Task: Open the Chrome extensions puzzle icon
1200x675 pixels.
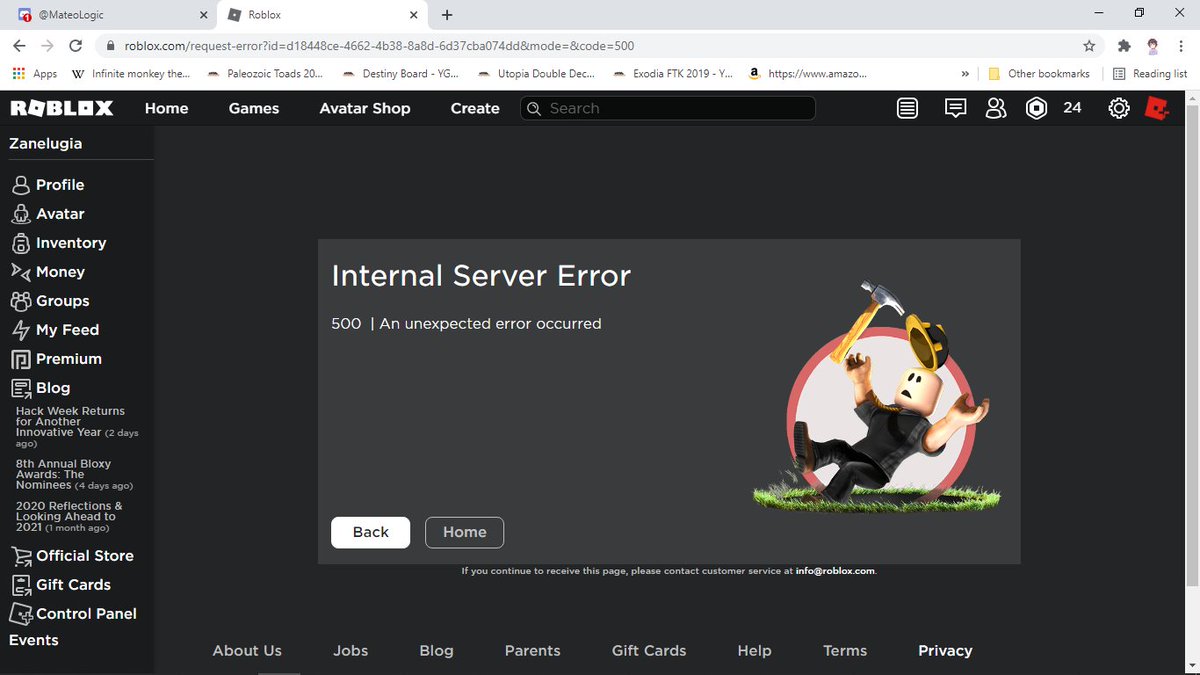Action: tap(1124, 46)
